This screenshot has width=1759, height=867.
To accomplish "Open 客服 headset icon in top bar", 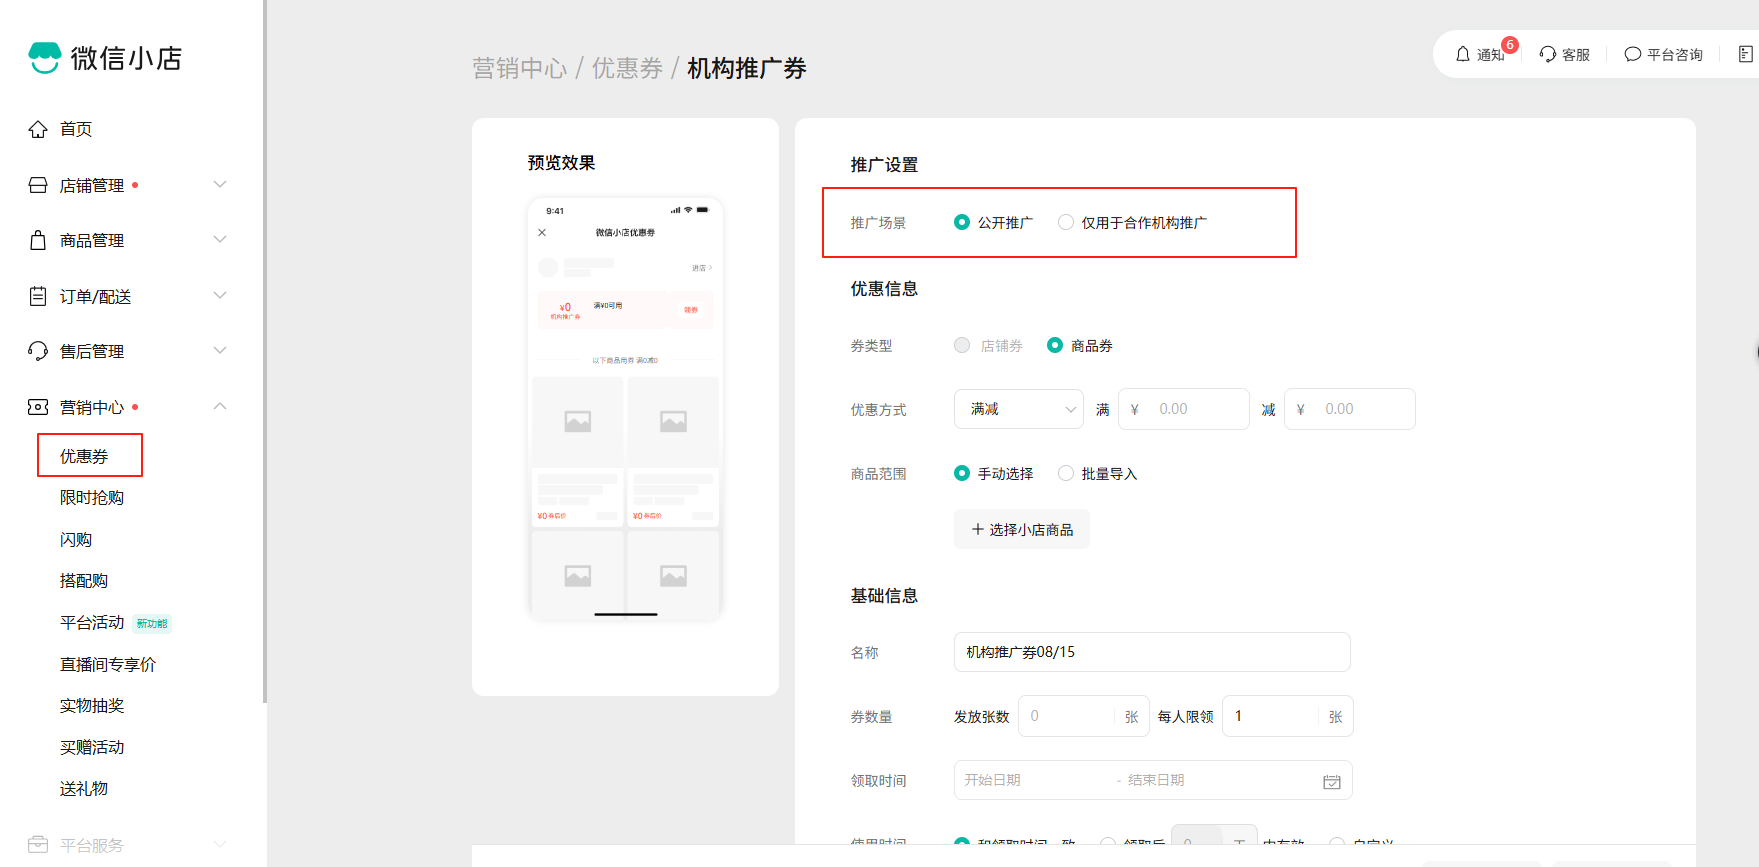I will tap(1548, 54).
